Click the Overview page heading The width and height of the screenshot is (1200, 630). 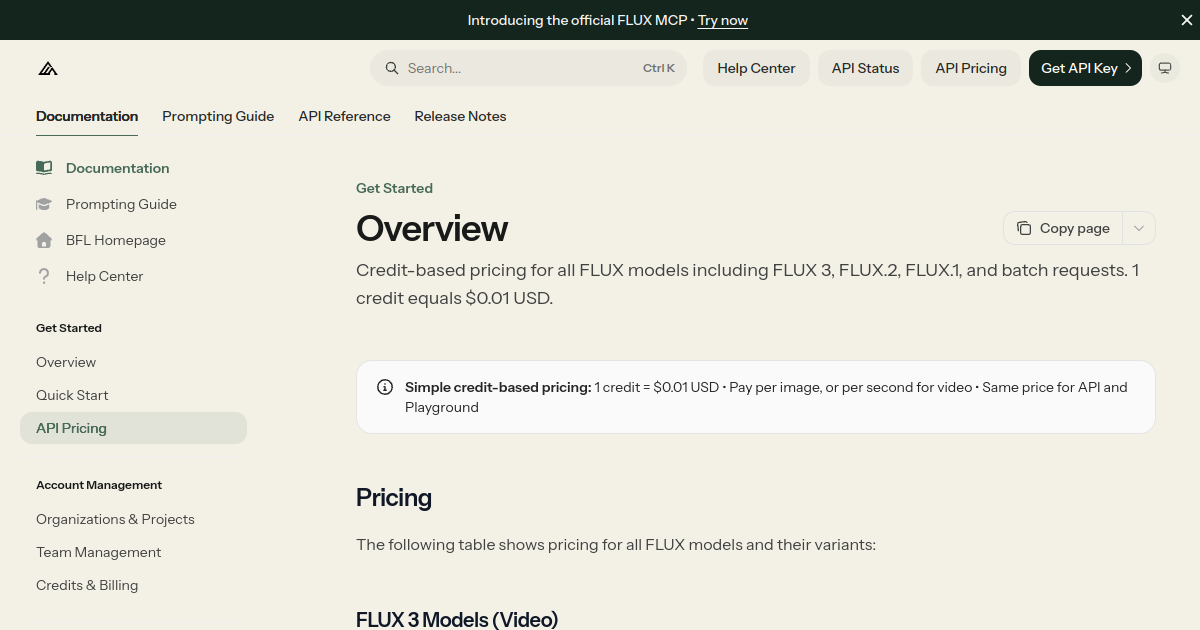coord(432,229)
